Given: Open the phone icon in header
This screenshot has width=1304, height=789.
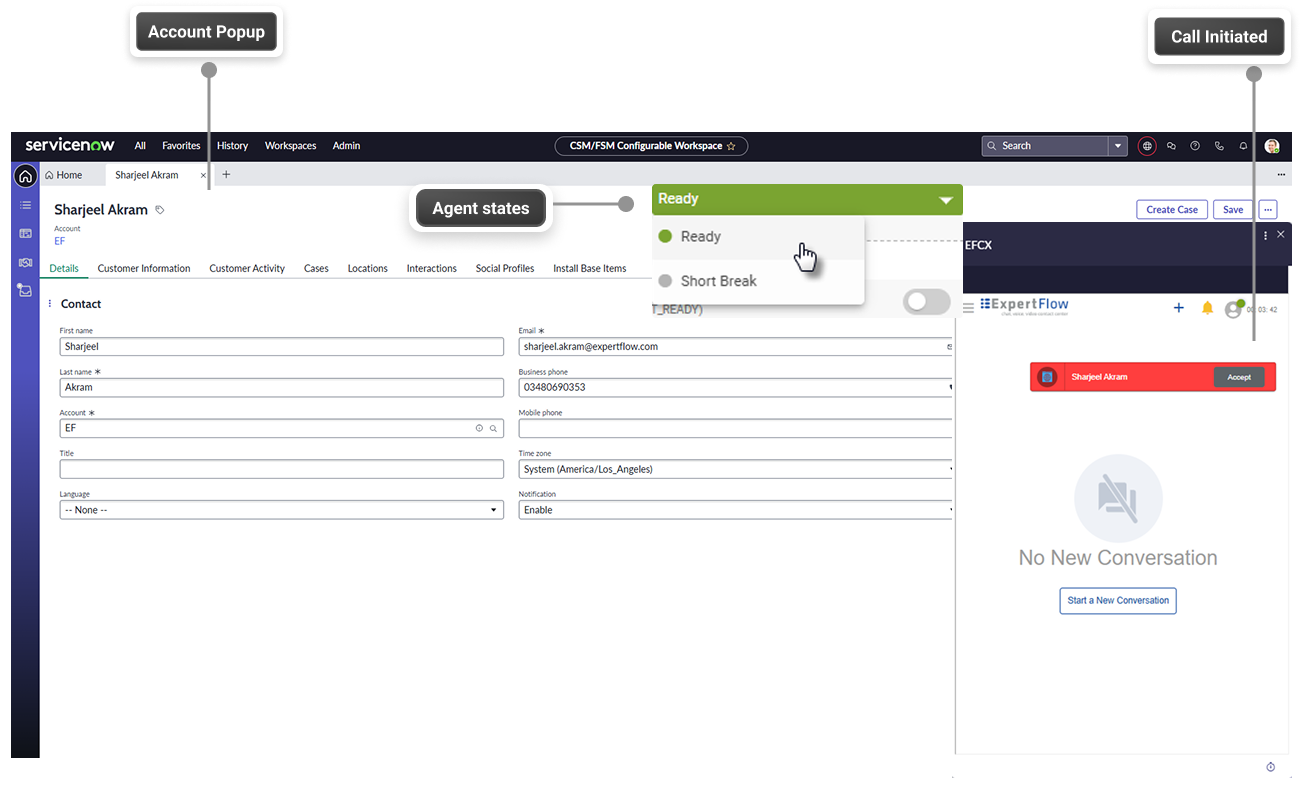Looking at the screenshot, I should [1219, 146].
